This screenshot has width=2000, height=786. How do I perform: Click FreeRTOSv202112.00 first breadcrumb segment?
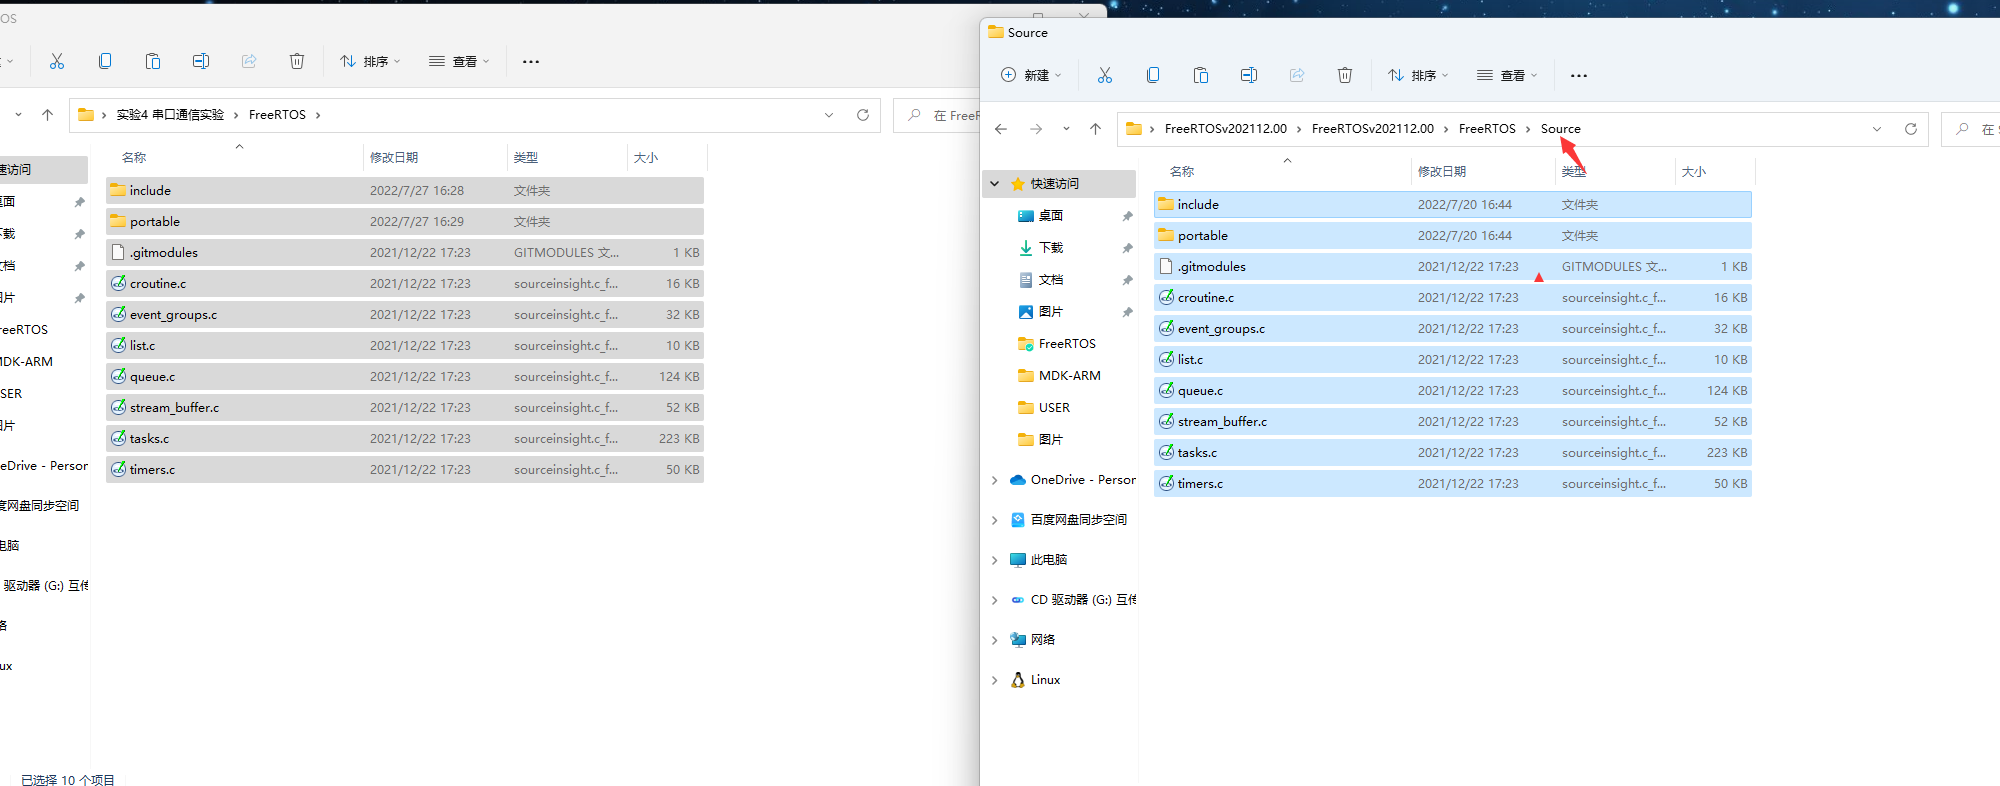point(1225,129)
